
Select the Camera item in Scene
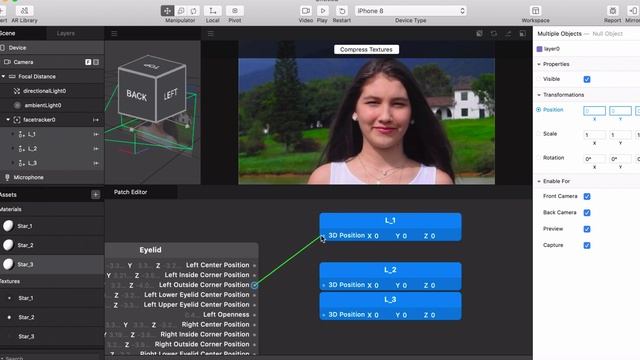[52, 62]
